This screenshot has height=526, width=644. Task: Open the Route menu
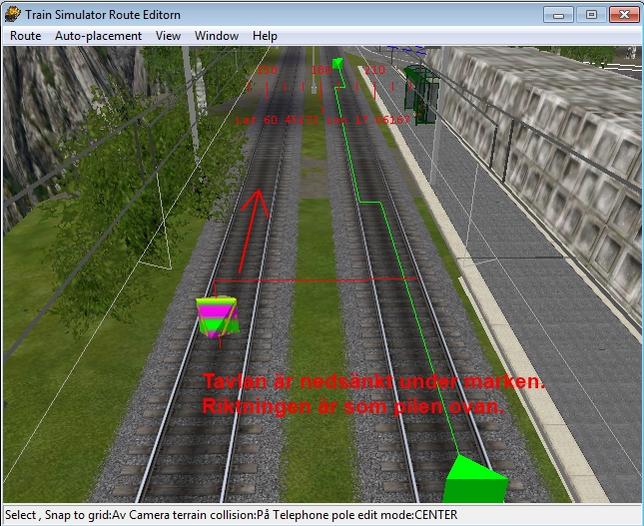(x=26, y=36)
